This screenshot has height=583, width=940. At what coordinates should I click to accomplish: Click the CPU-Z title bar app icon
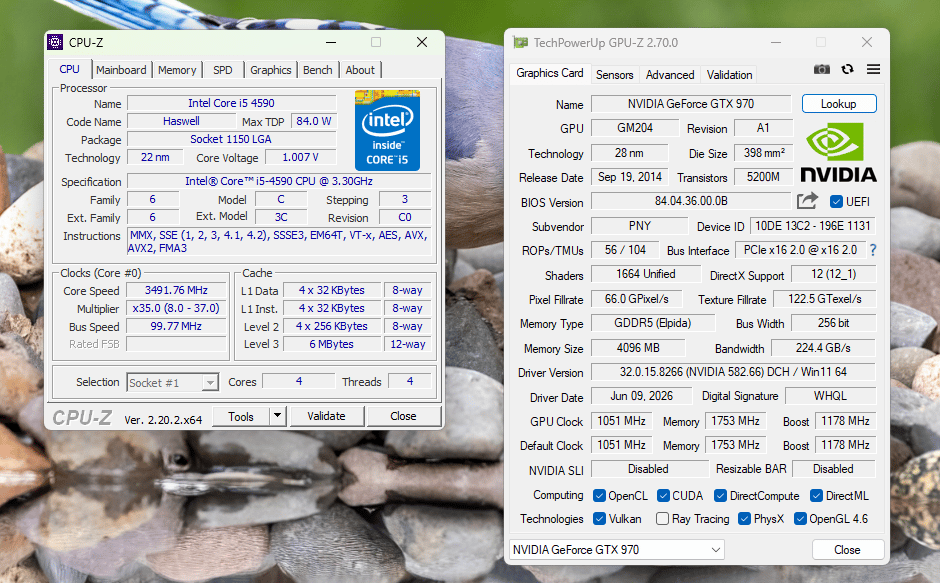[x=55, y=42]
